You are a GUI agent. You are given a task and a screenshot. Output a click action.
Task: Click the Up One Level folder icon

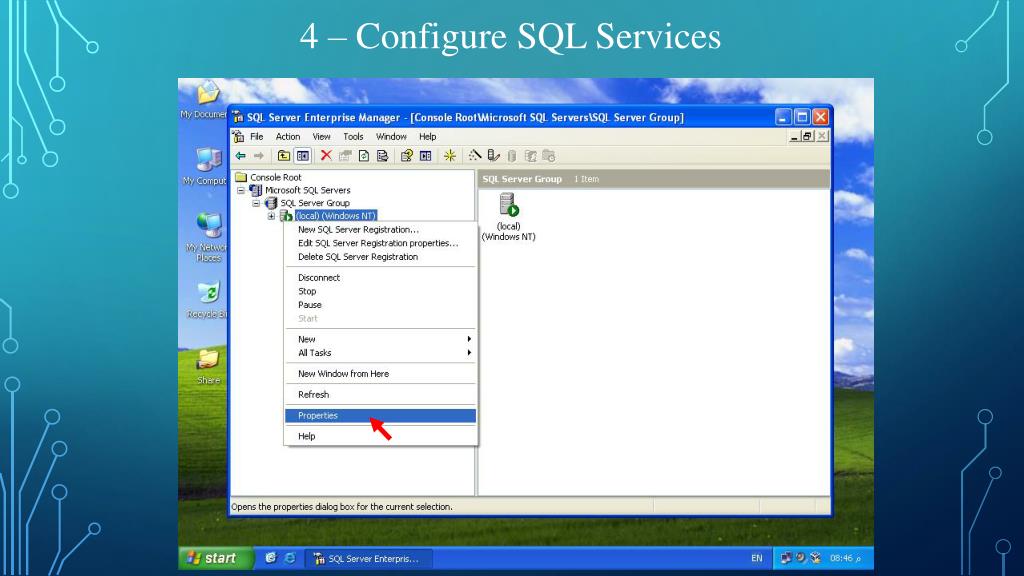[x=283, y=155]
